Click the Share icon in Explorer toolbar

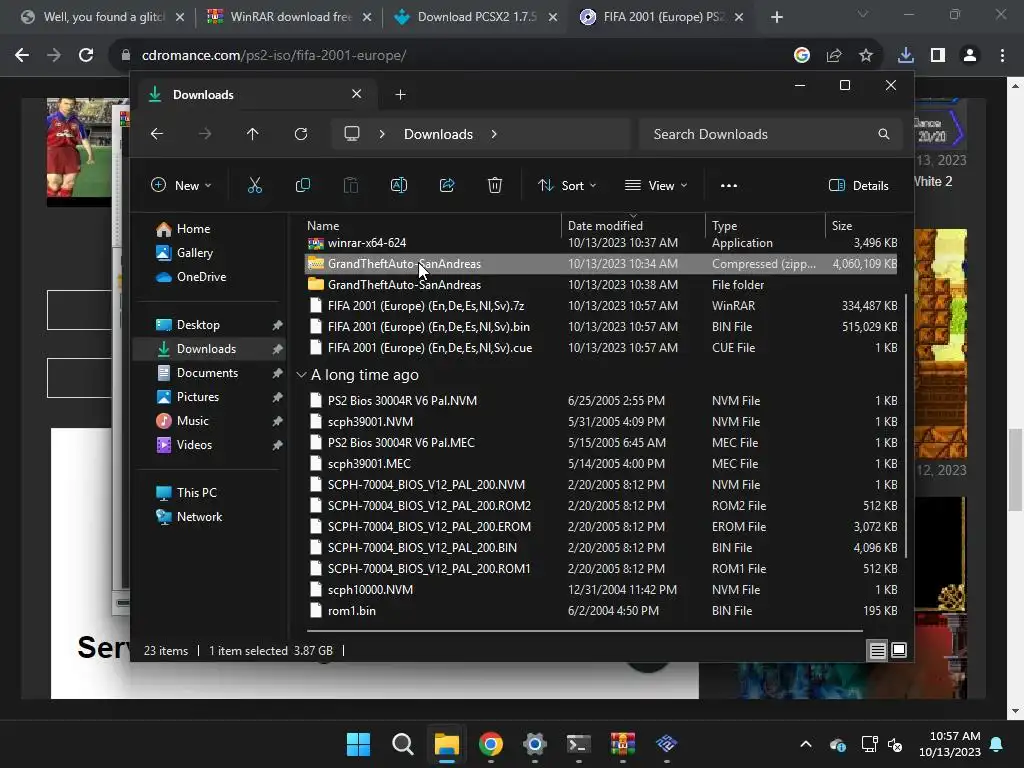point(447,185)
